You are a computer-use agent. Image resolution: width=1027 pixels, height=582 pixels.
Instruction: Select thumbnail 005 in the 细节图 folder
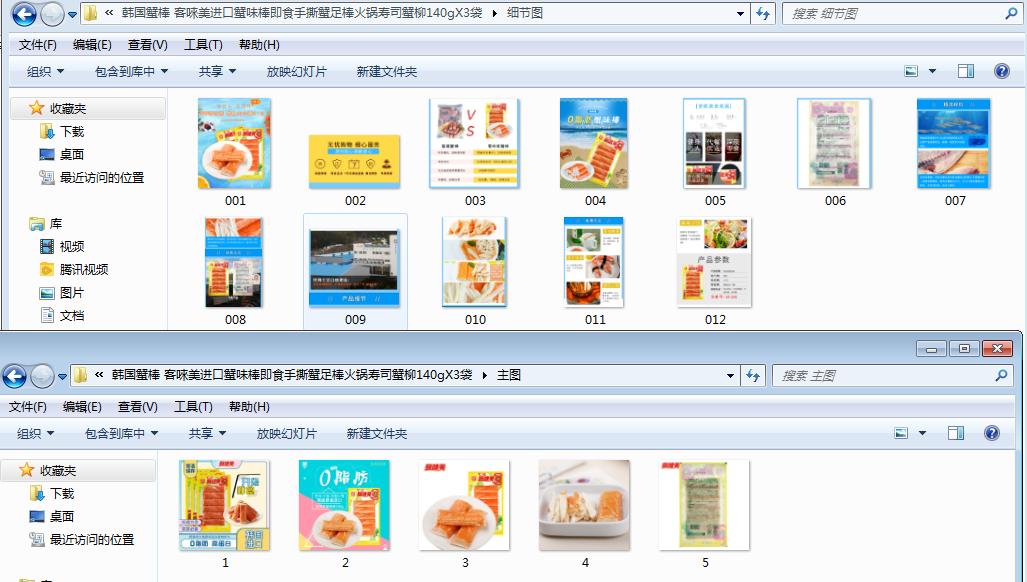714,144
